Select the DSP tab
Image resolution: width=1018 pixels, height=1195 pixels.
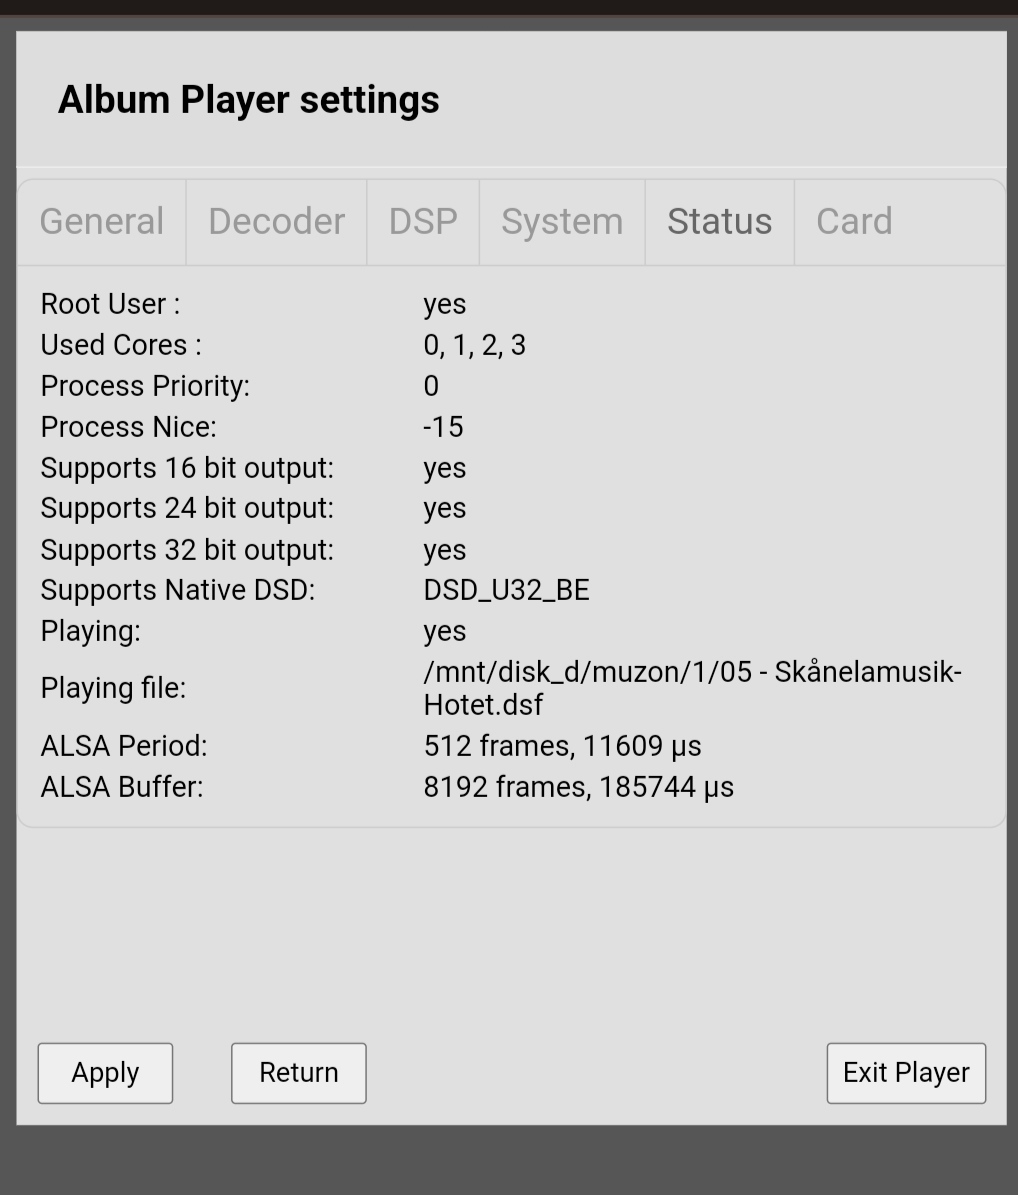pyautogui.click(x=423, y=222)
